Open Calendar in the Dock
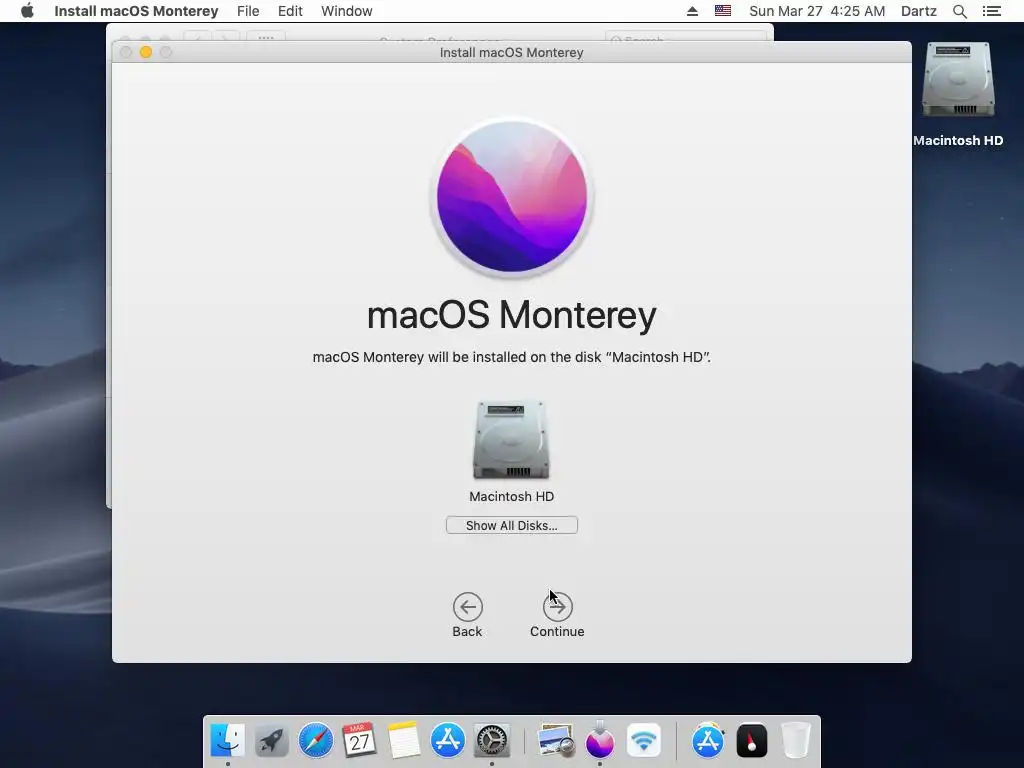Screen dimensions: 1024x768 [359, 741]
